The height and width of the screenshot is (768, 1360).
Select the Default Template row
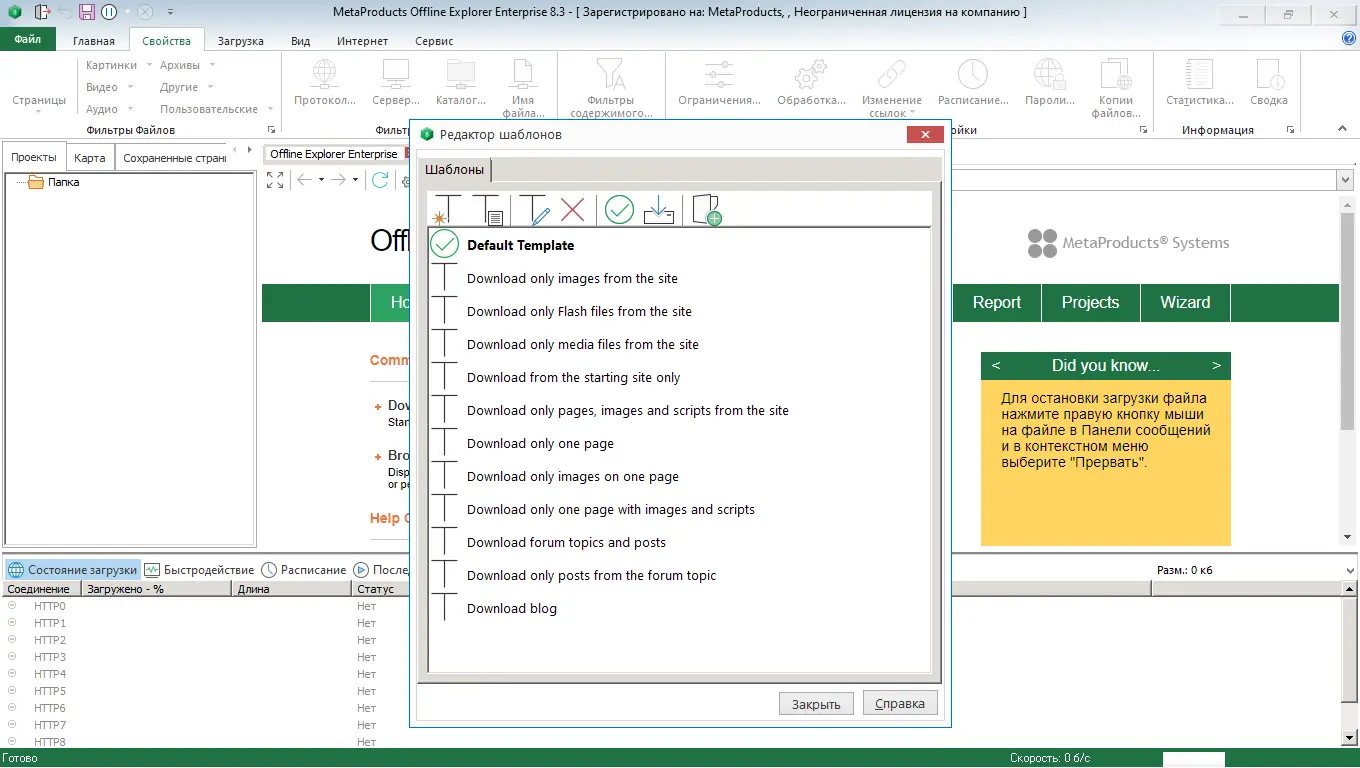[x=679, y=245]
